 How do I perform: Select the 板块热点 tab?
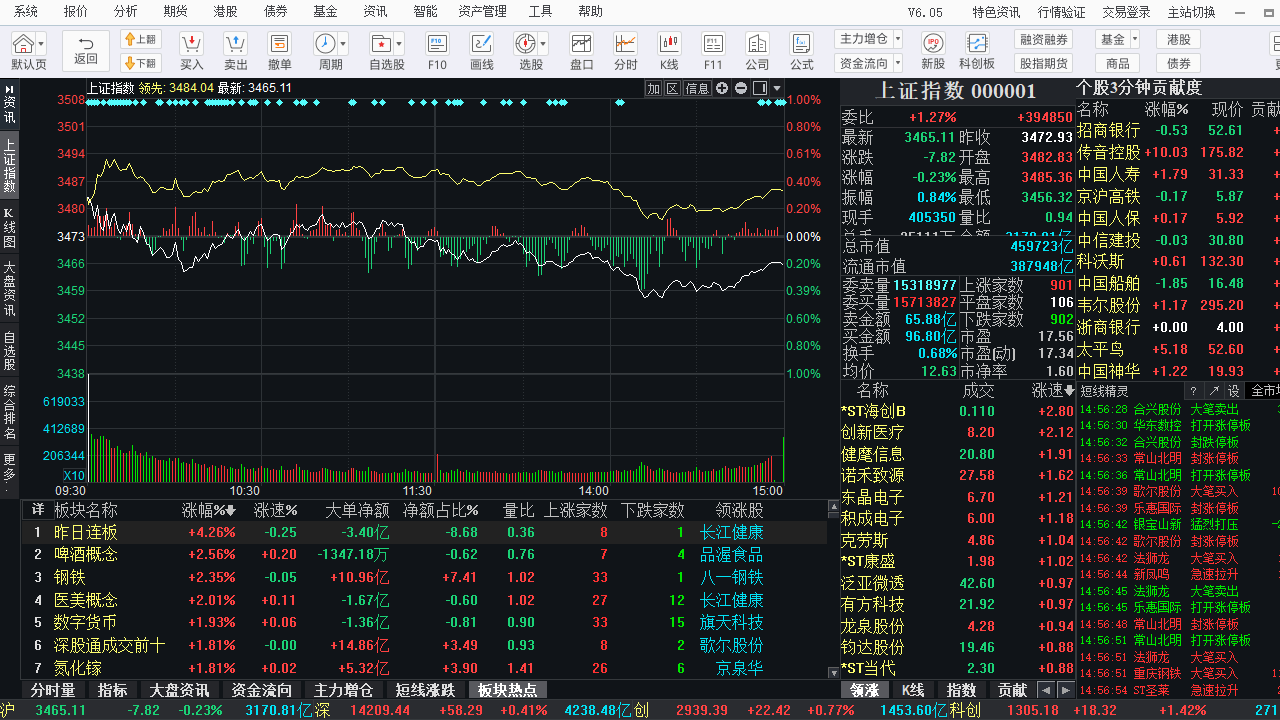(508, 690)
